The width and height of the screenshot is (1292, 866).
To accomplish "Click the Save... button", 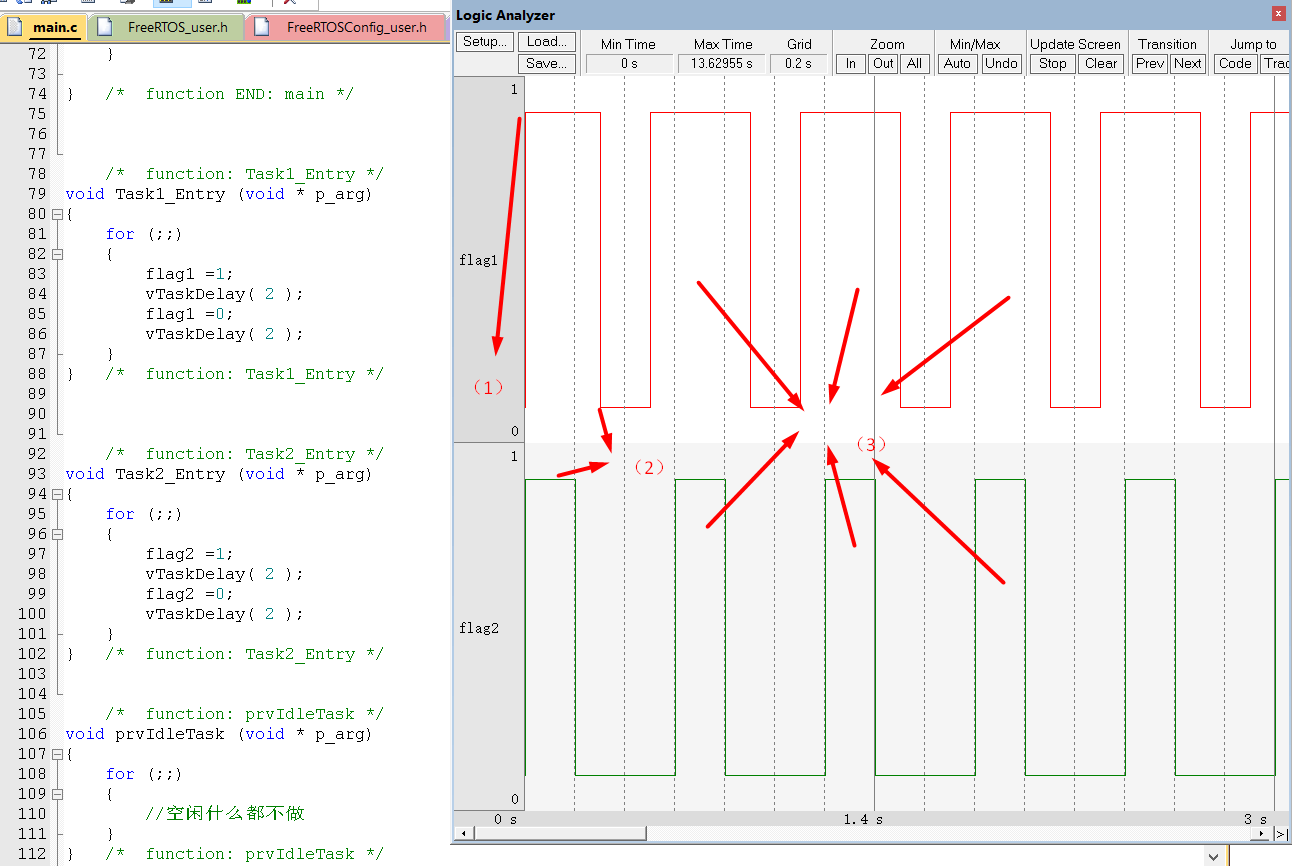I will tap(547, 64).
